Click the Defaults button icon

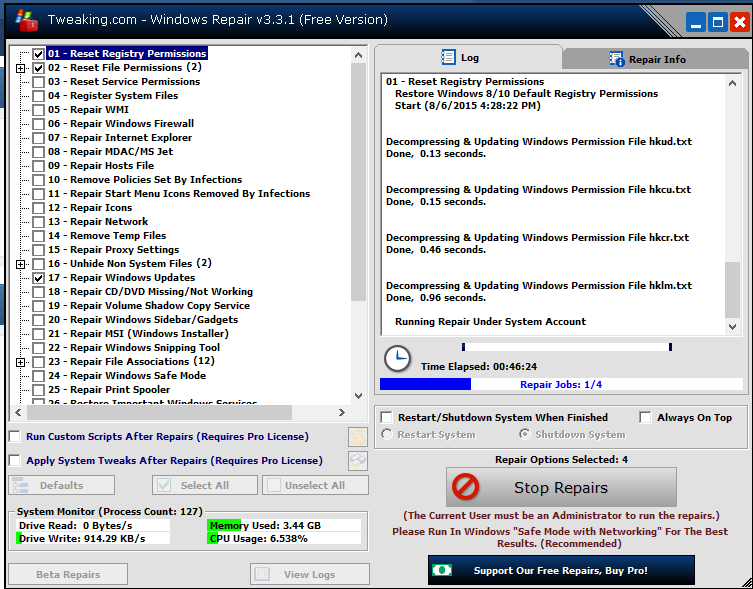[20, 485]
